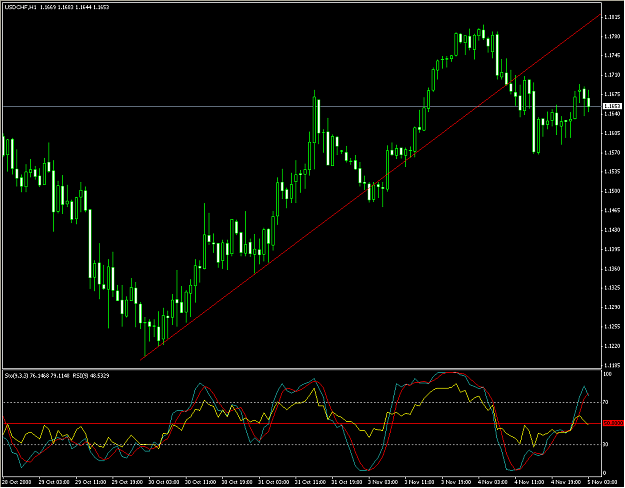
Task: Click the current price label 1.1653
Action: click(x=612, y=106)
